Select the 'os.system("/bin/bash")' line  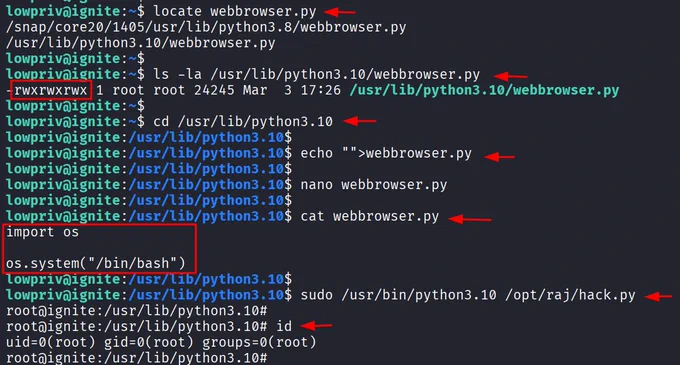coord(95,264)
